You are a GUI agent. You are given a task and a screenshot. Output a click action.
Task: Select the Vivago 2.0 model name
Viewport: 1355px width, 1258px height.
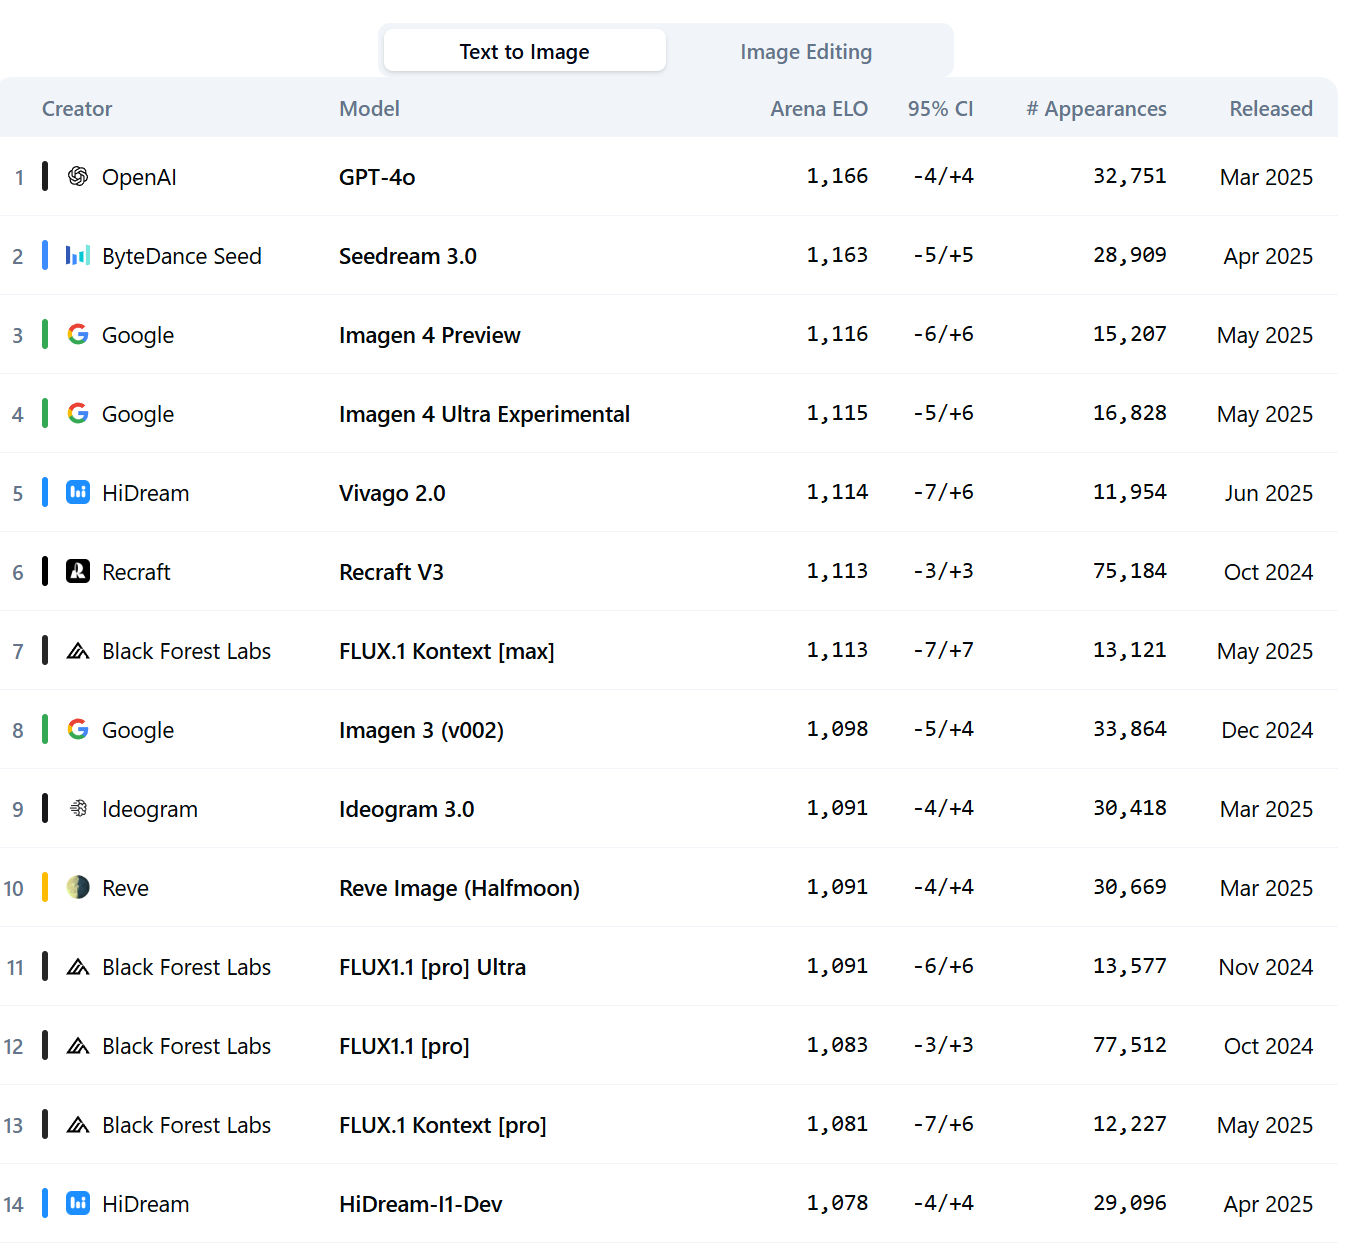pyautogui.click(x=392, y=493)
